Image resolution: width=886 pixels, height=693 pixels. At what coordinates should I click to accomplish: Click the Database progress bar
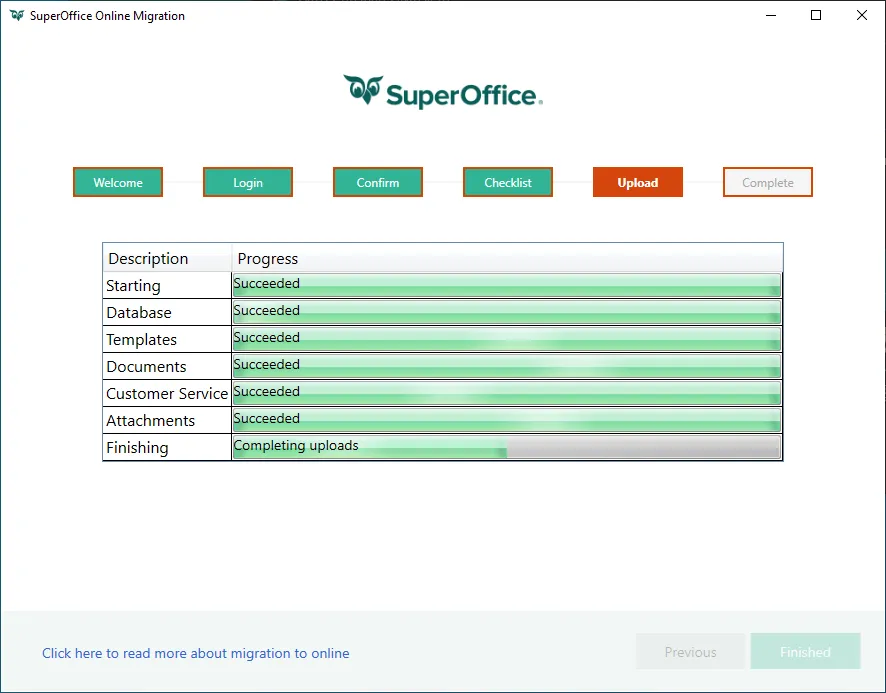[507, 312]
